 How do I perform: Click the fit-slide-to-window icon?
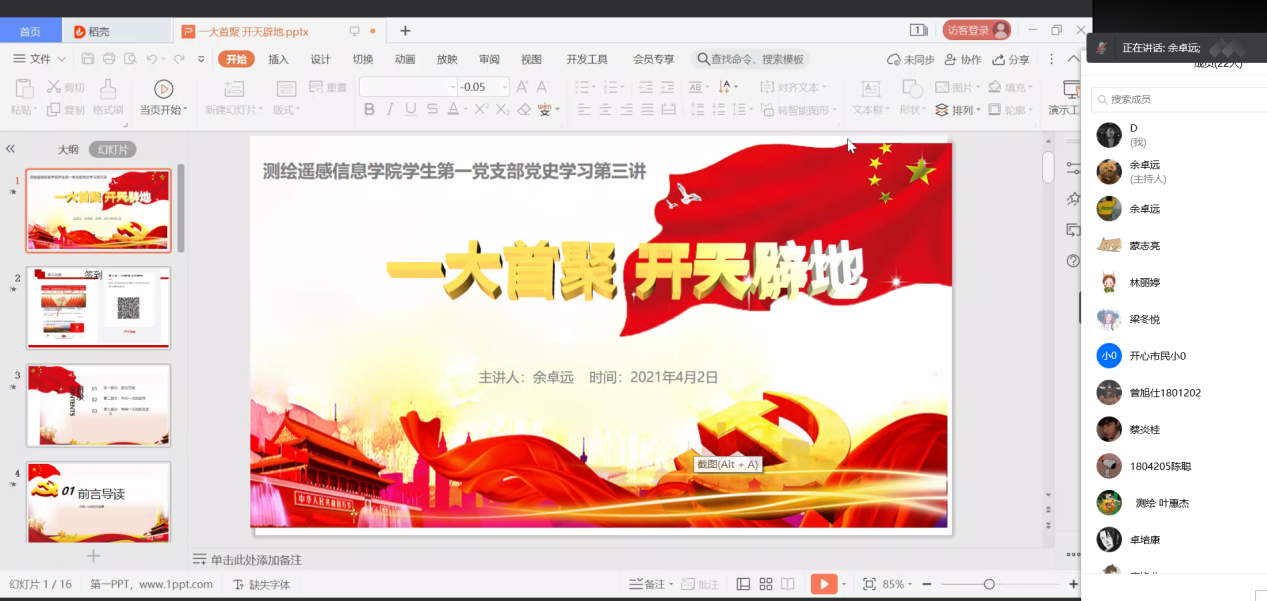869,584
